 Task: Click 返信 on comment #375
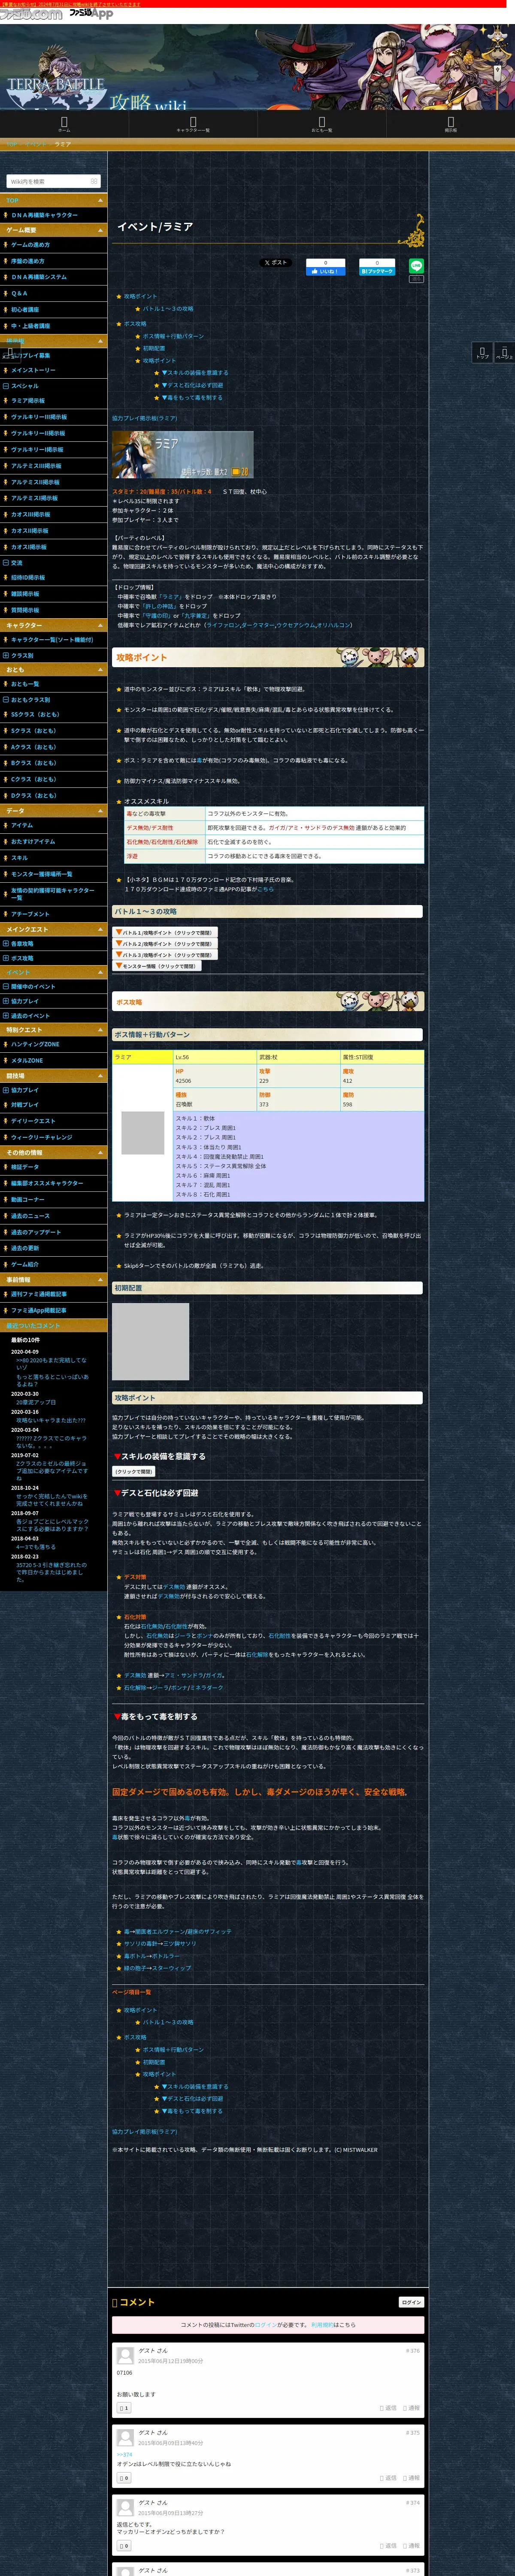(389, 2478)
